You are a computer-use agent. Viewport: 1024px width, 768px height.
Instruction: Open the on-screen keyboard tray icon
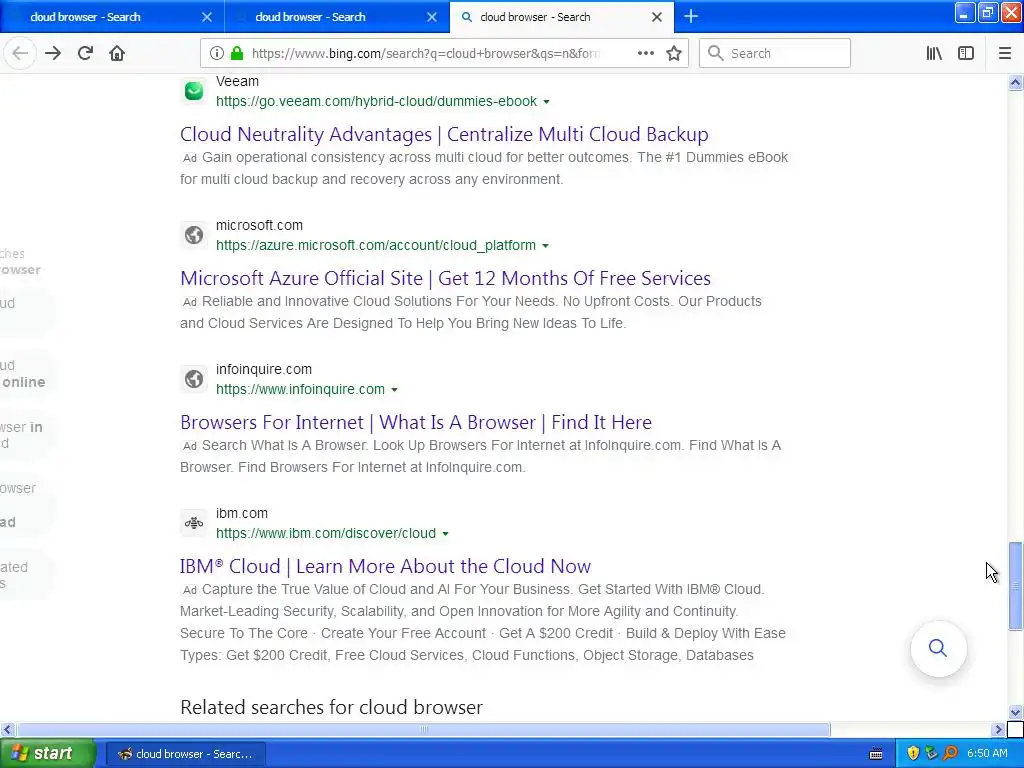[876, 754]
